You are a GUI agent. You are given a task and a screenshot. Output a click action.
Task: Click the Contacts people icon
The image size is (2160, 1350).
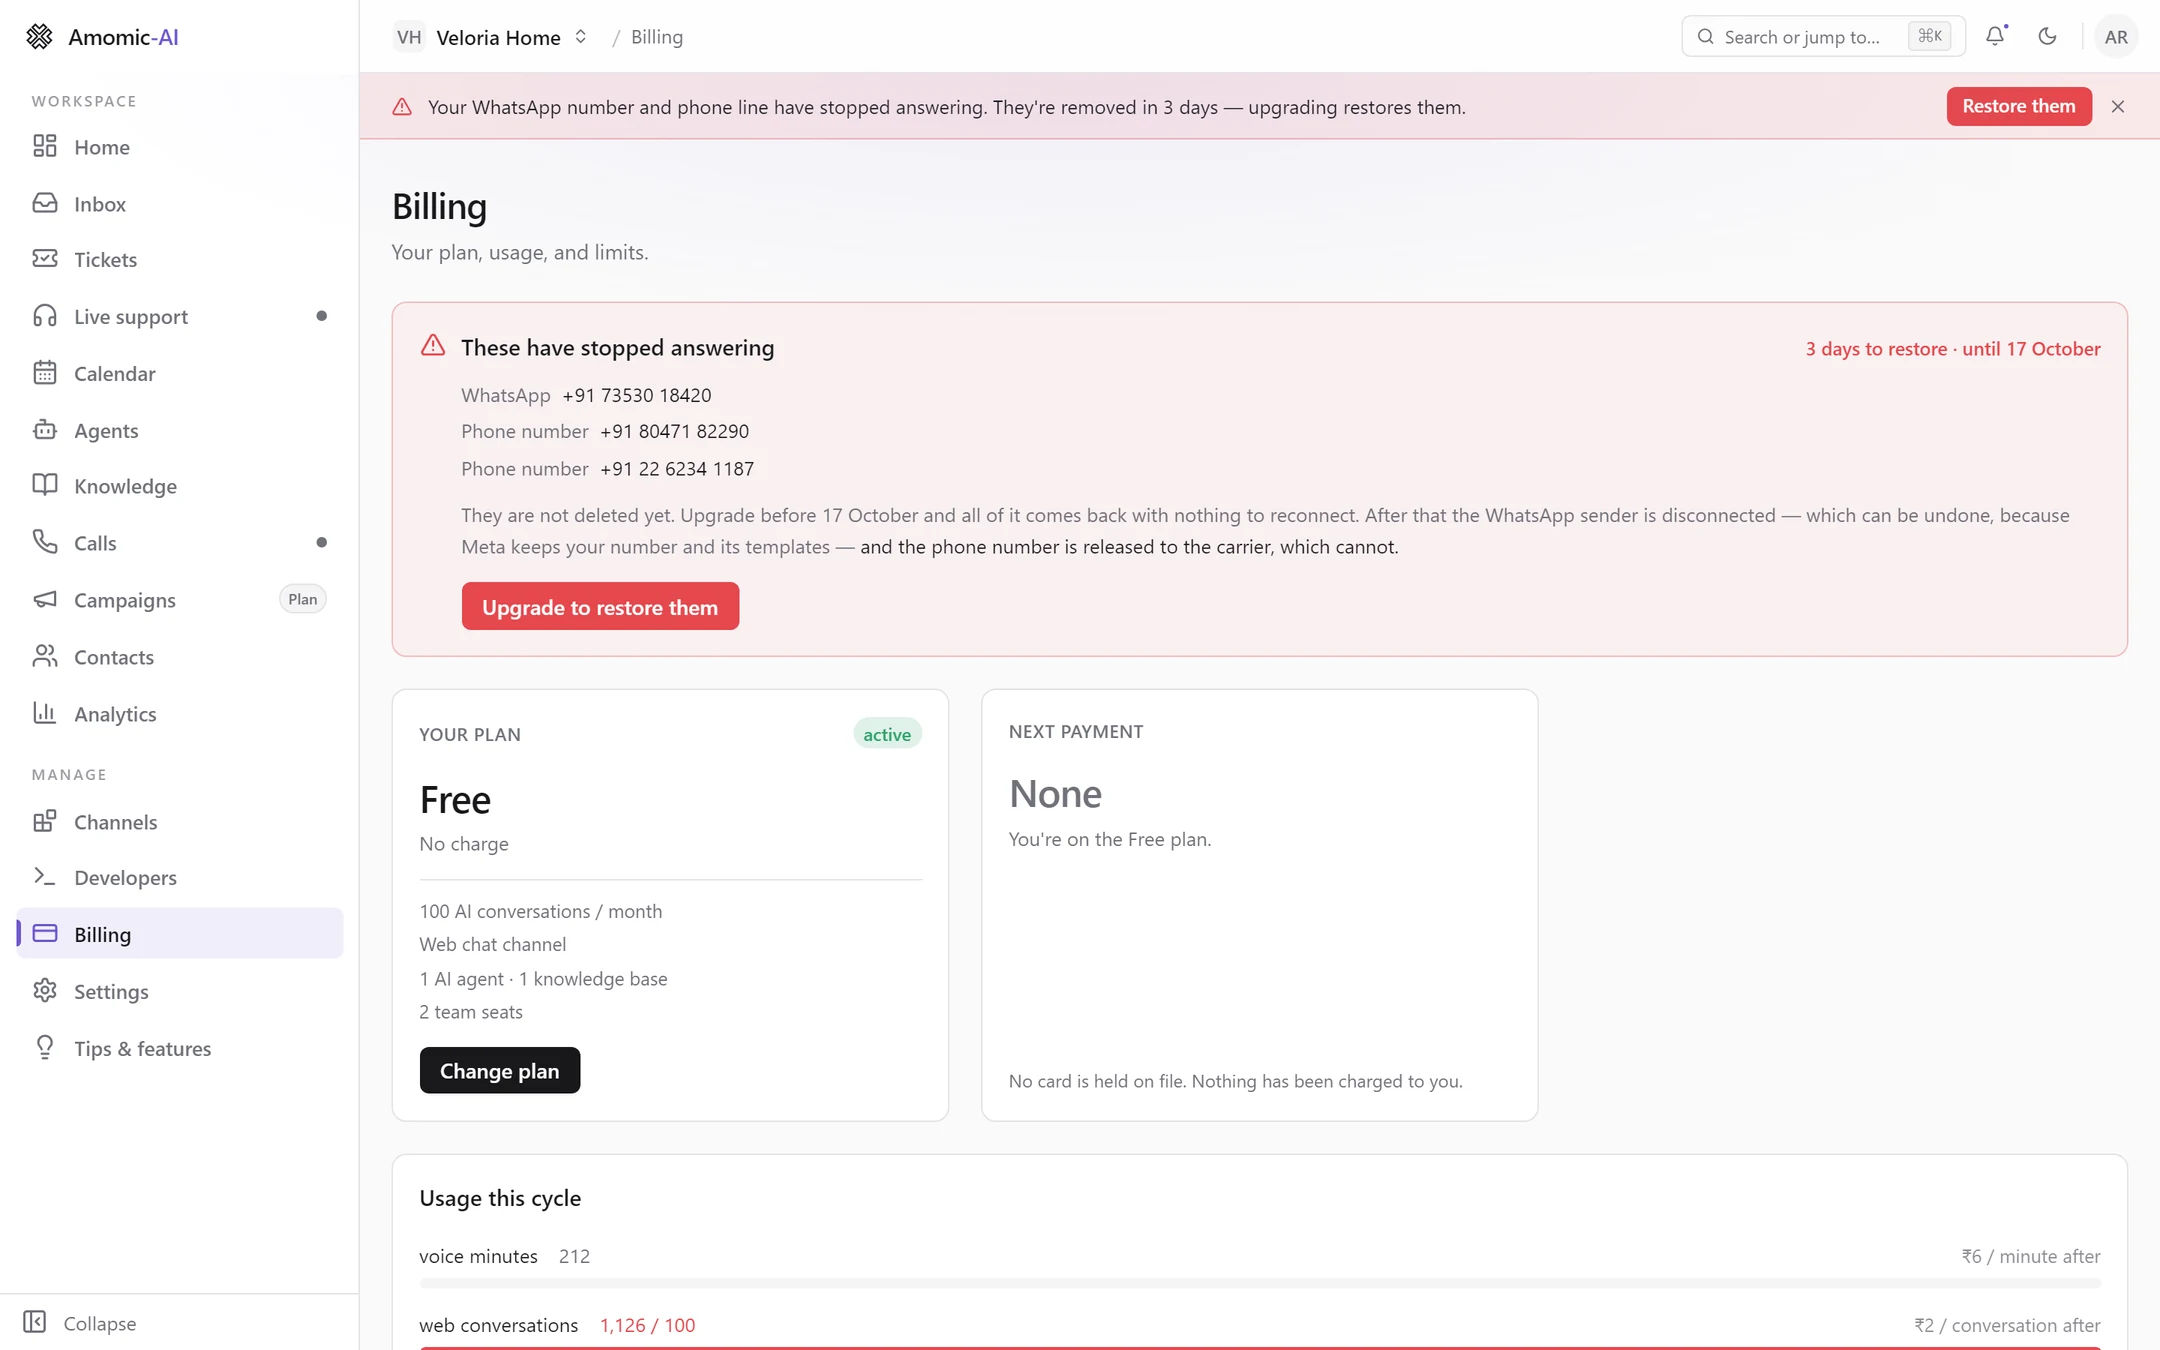[x=44, y=656]
